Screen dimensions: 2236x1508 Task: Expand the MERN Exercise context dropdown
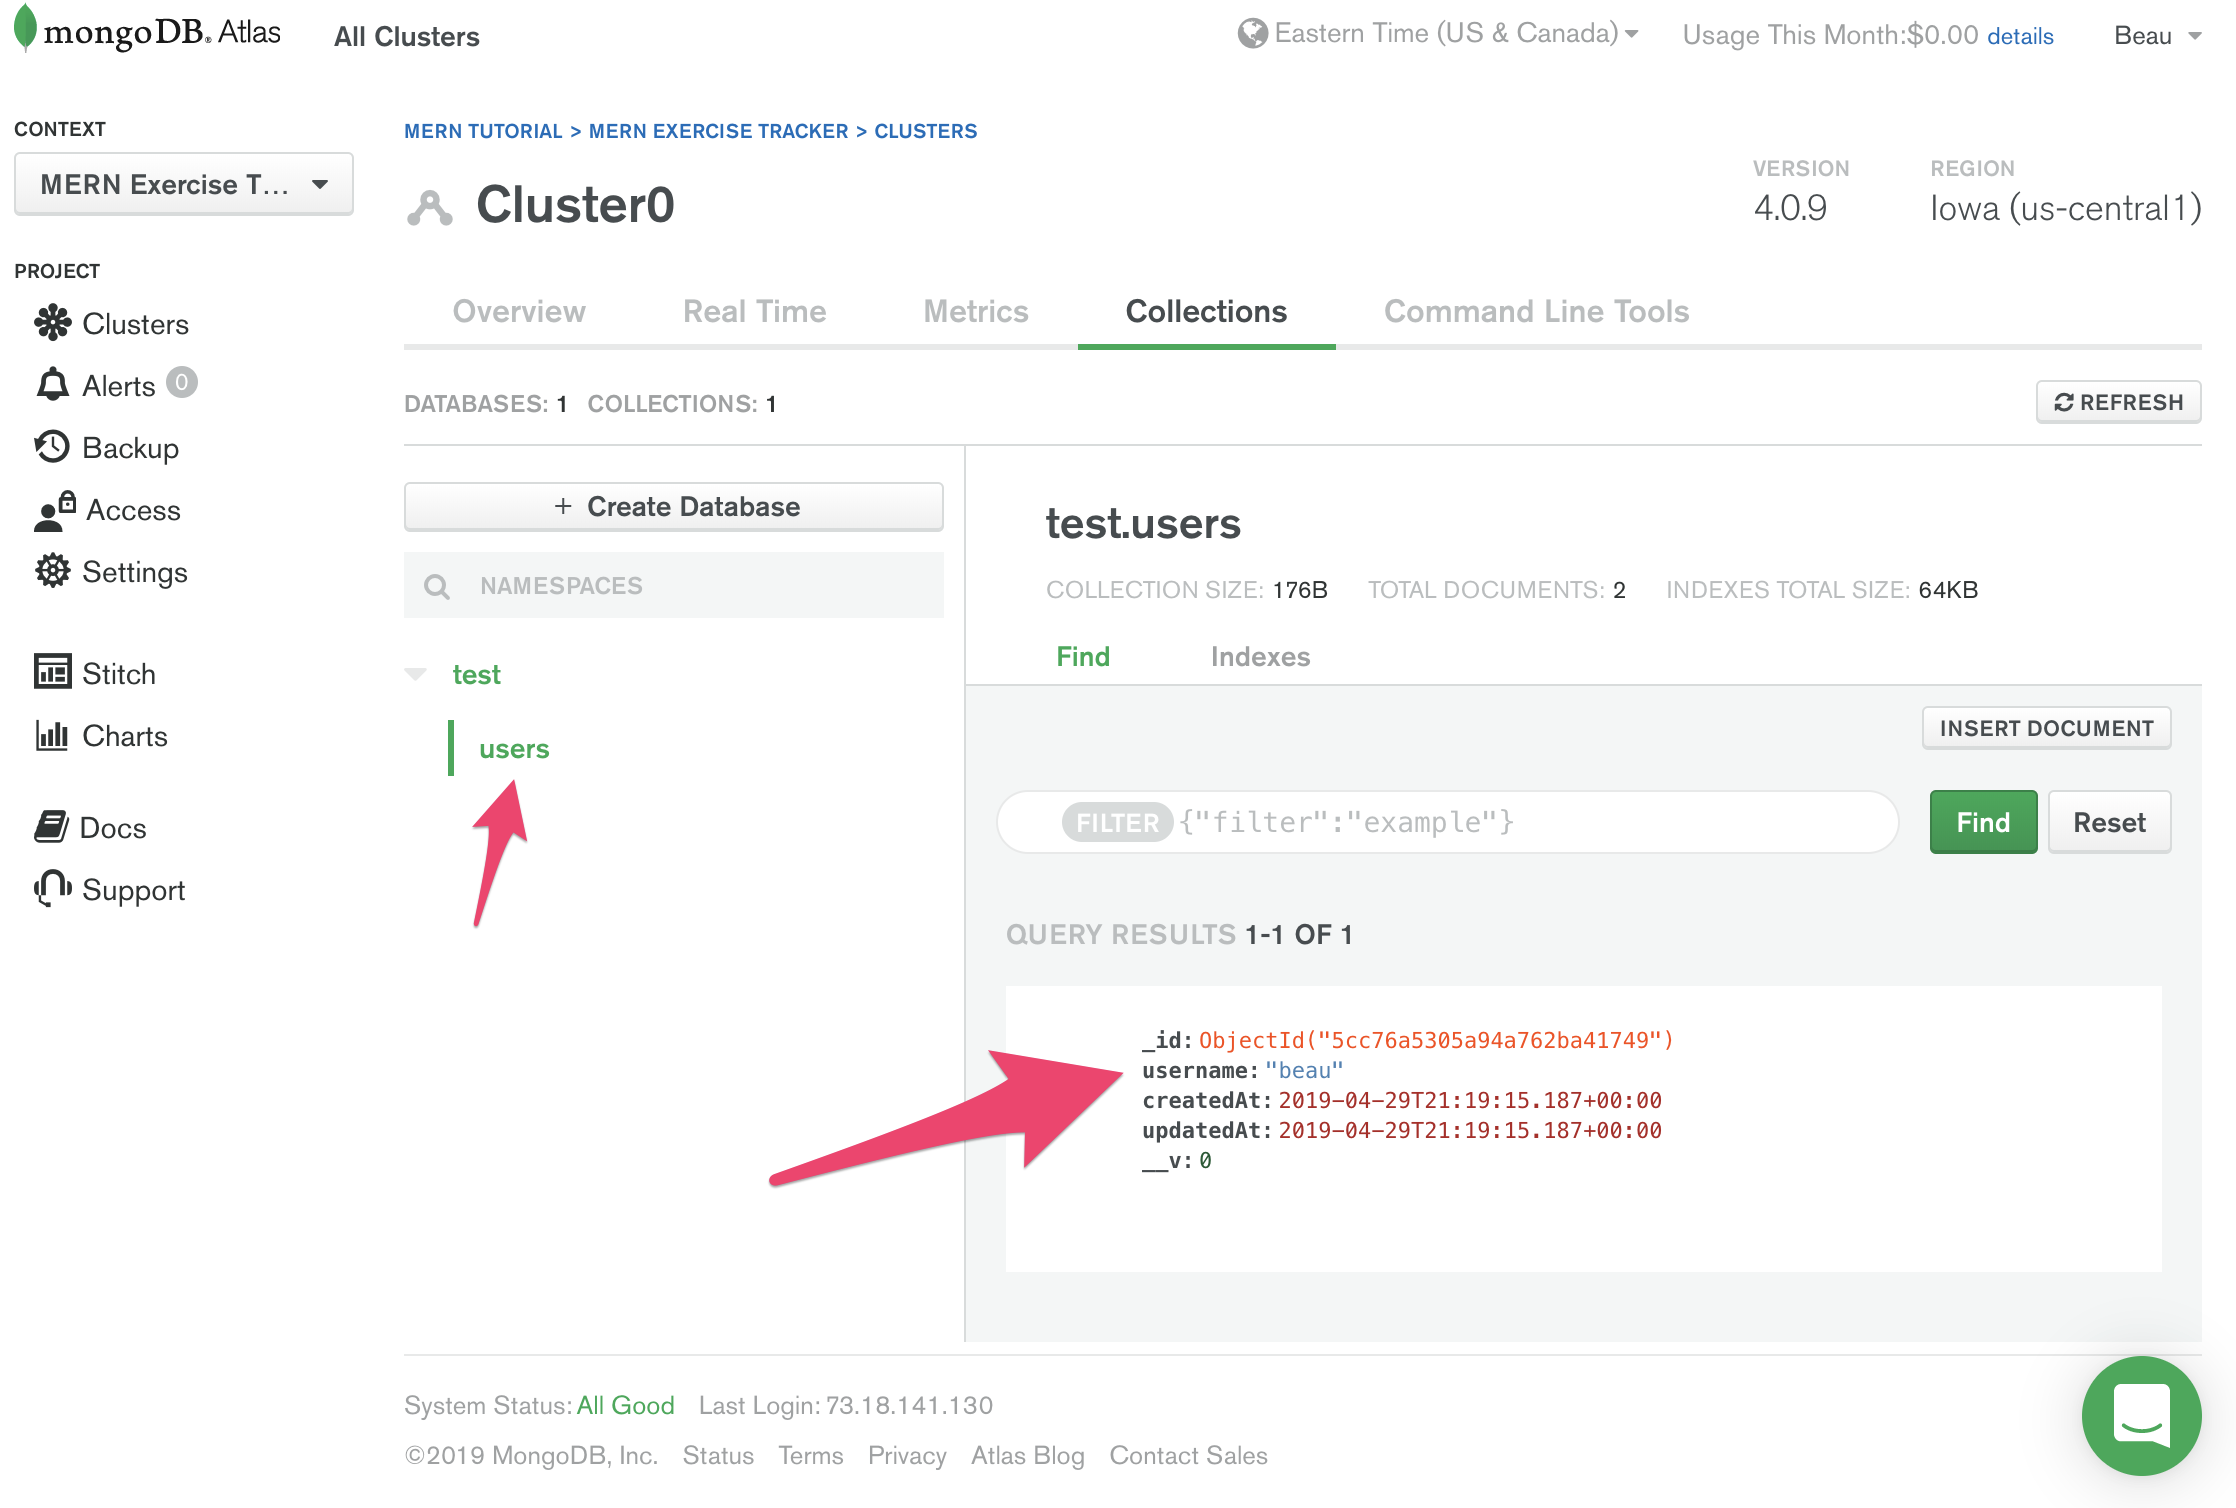(x=184, y=184)
